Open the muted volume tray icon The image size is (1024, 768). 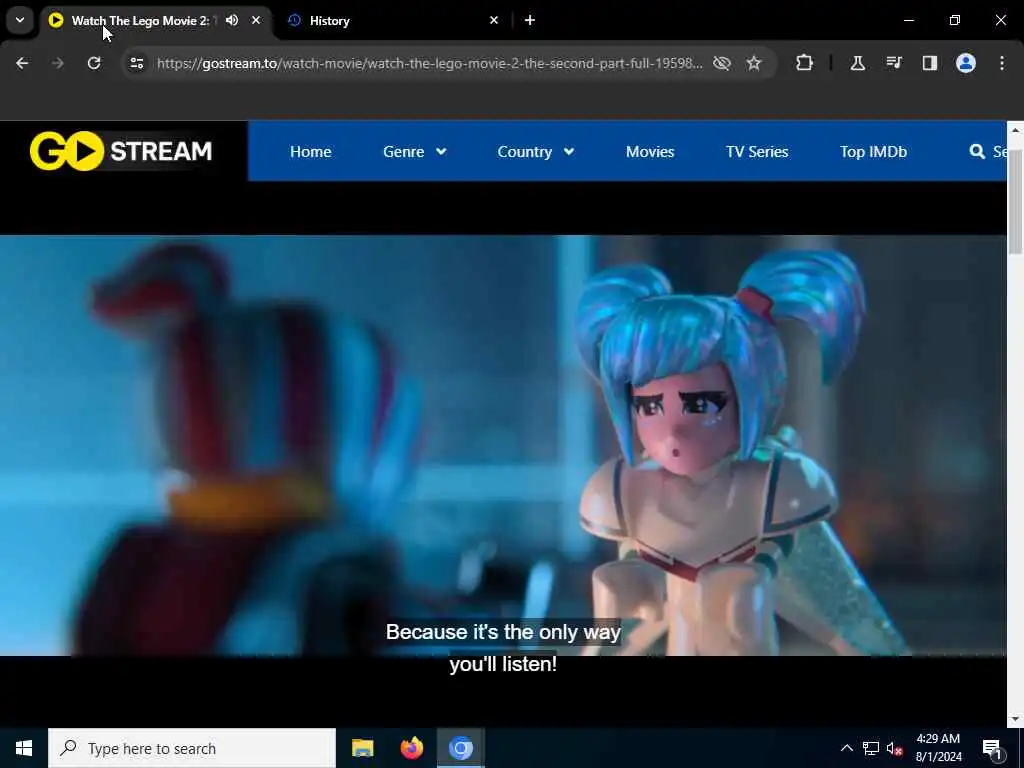click(x=895, y=748)
